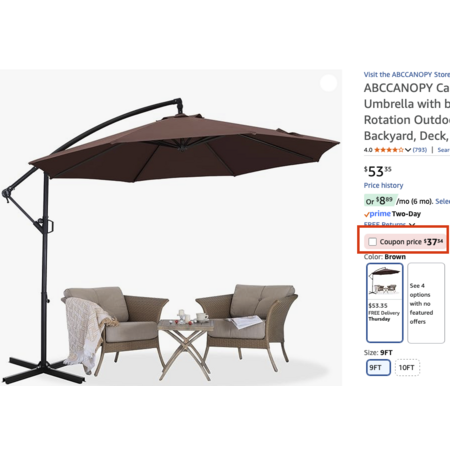Tick the Coupon price checkbox
The height and width of the screenshot is (450, 450).
[372, 242]
